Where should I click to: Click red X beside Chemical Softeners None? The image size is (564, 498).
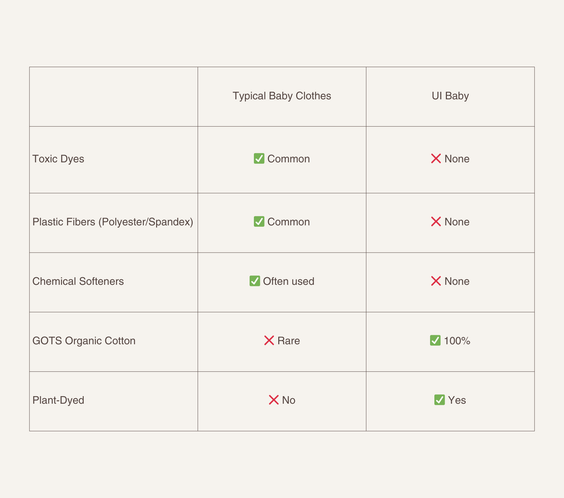coord(436,281)
